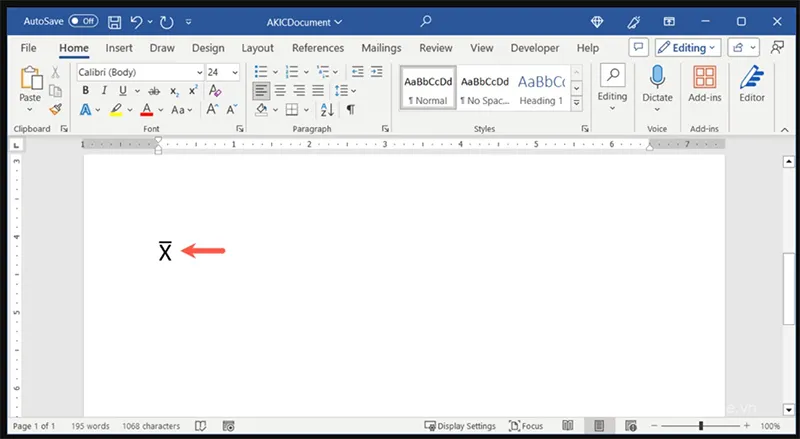
Task: Toggle Bold formatting
Action: tap(85, 91)
